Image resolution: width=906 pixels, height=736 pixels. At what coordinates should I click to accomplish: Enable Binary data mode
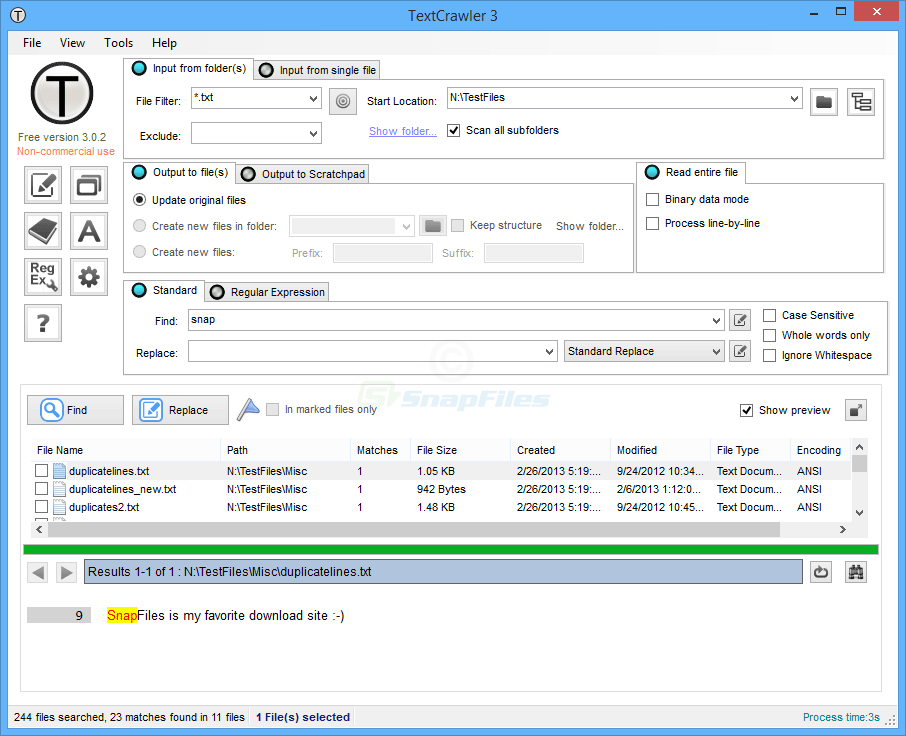(x=652, y=199)
